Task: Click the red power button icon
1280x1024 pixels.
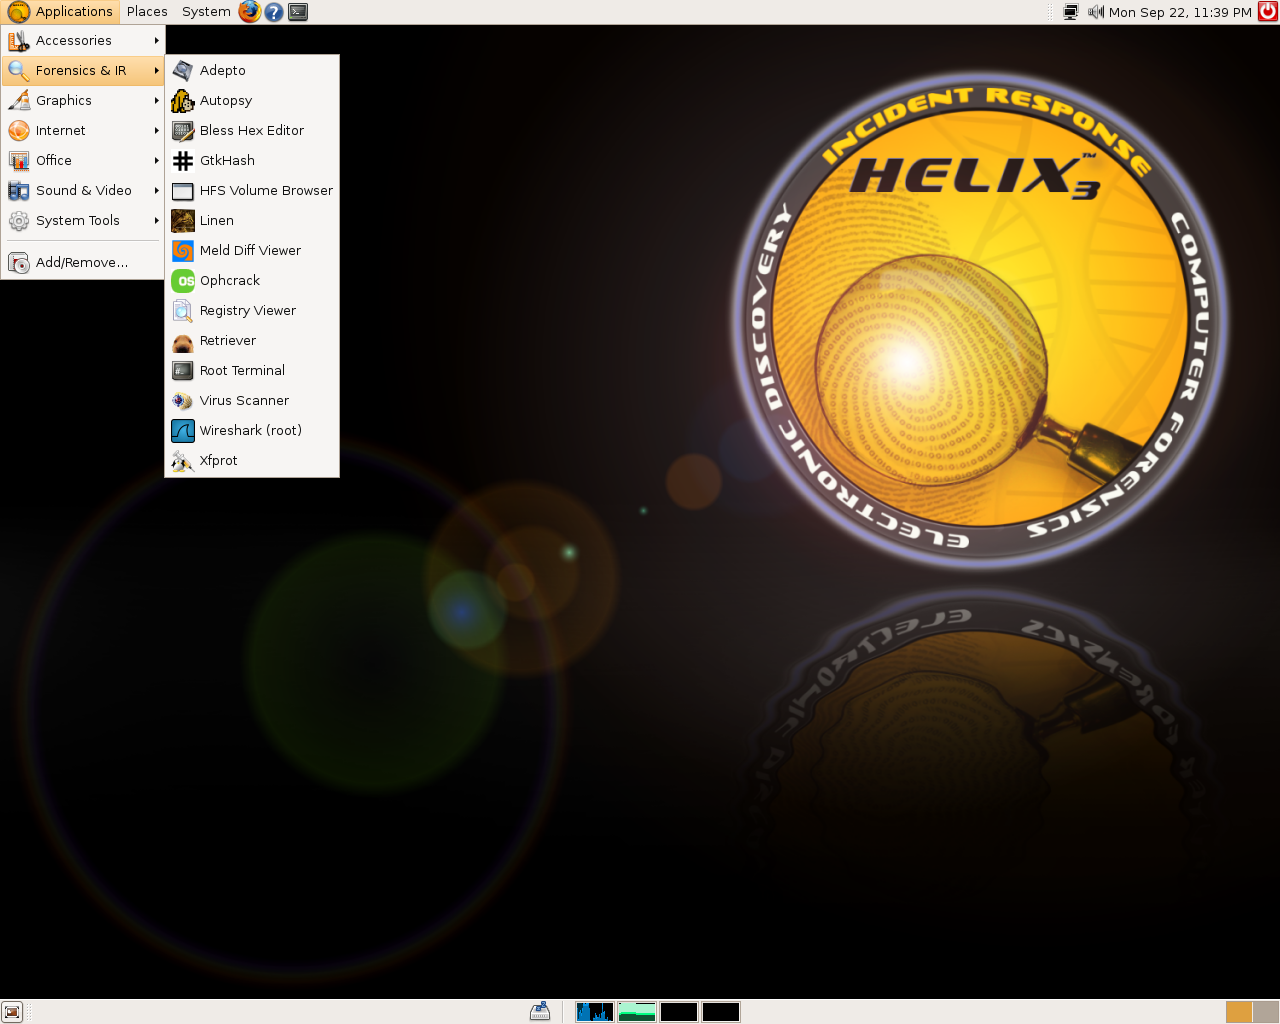Action: coord(1267,12)
